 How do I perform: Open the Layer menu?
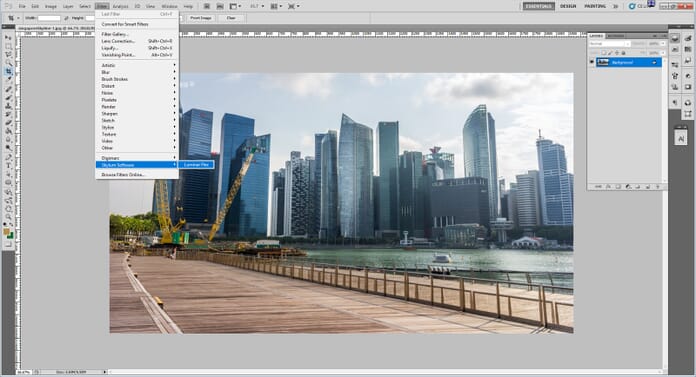coord(68,6)
